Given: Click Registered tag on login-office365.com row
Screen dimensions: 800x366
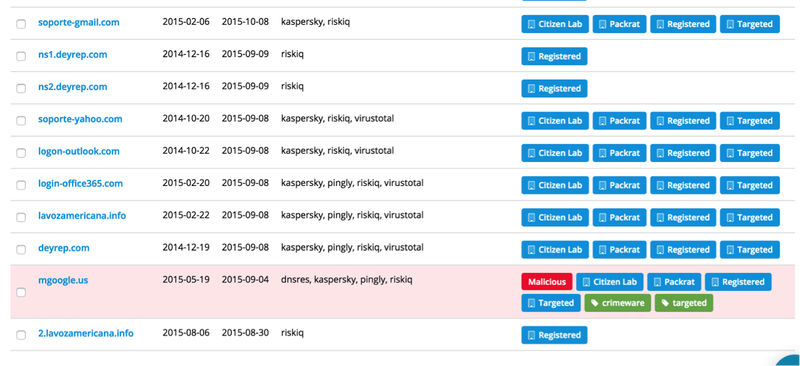Looking at the screenshot, I should coord(683,185).
